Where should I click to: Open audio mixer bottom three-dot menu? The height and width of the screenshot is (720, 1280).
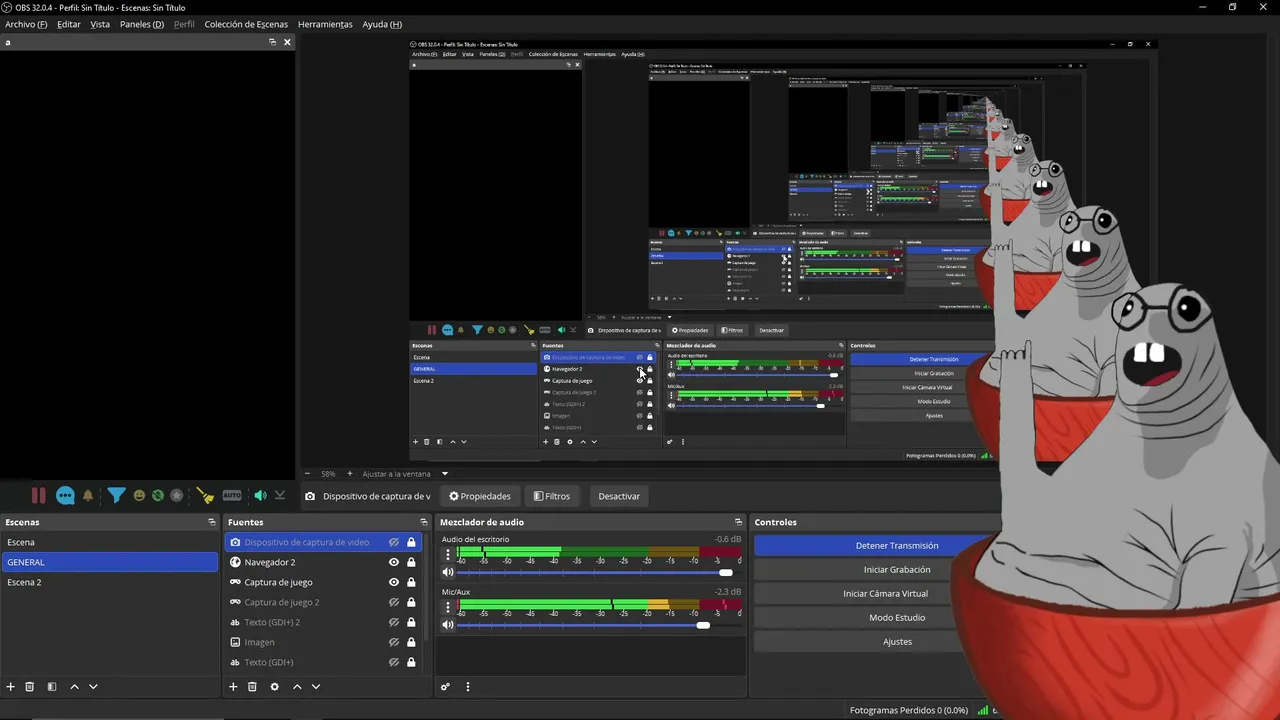pyautogui.click(x=467, y=687)
